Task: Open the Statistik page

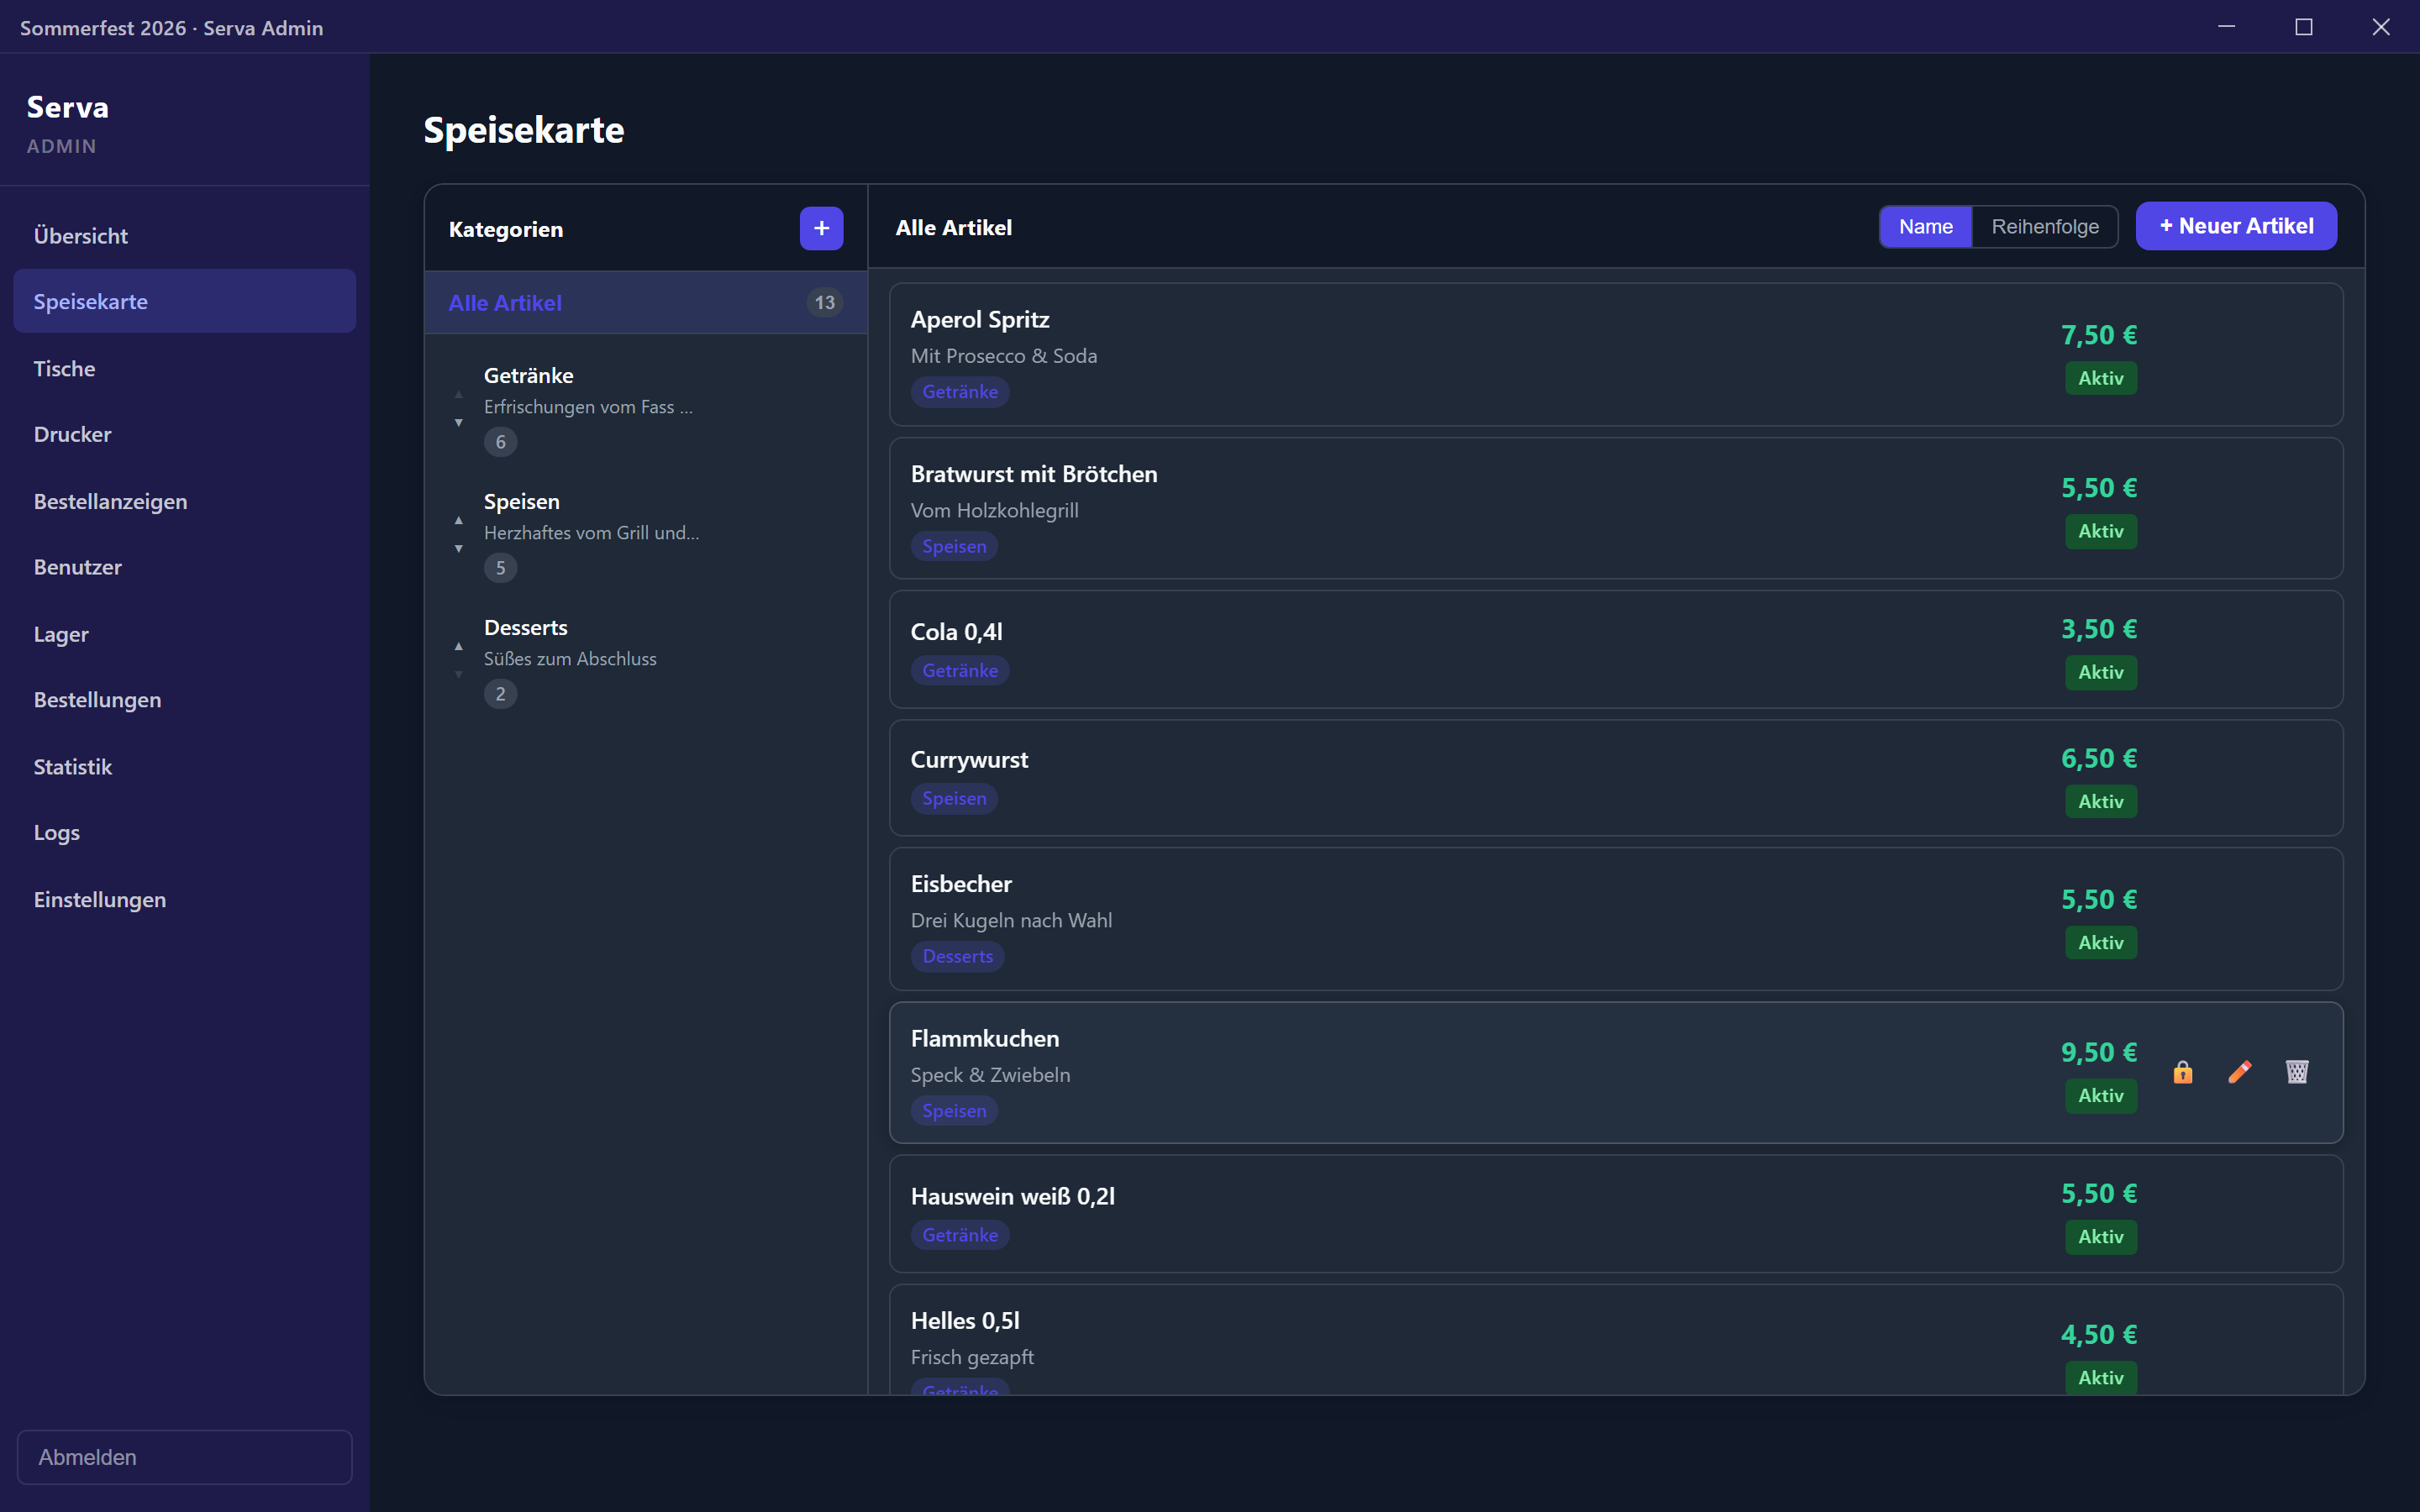Action: click(184, 767)
